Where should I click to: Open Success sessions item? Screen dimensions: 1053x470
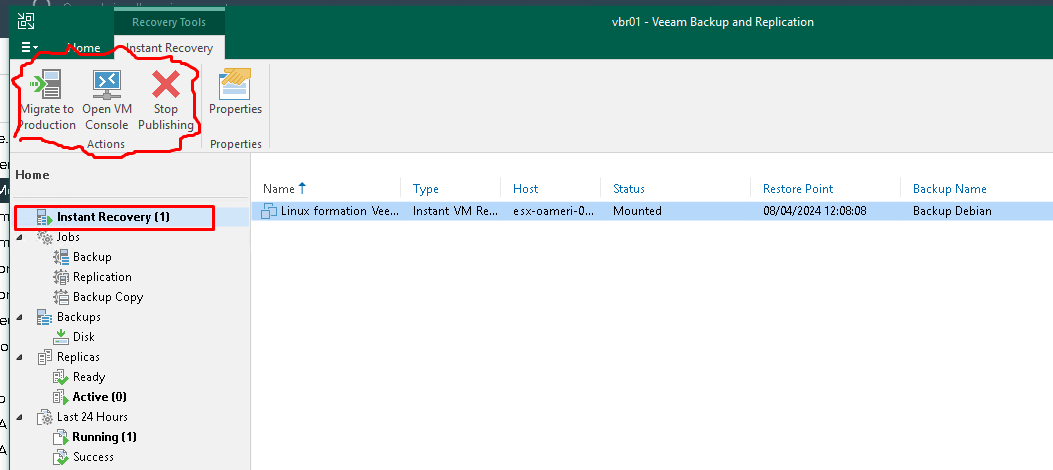93,457
